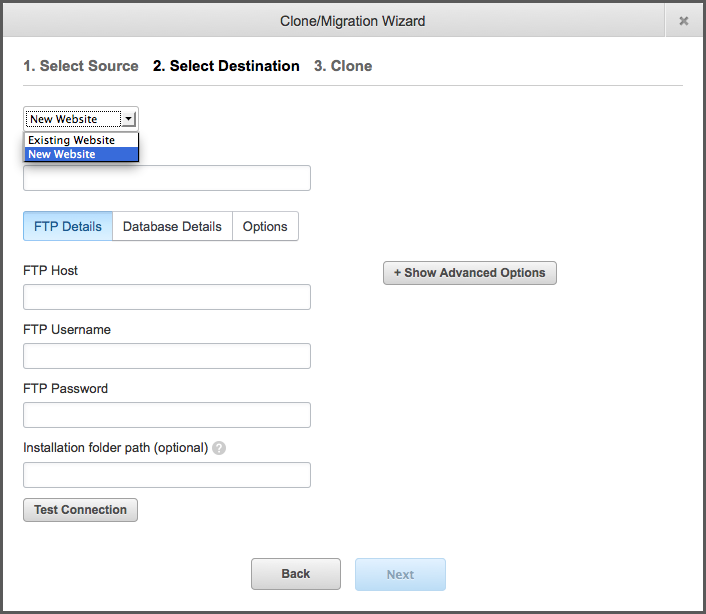Image resolution: width=706 pixels, height=614 pixels.
Task: Open the Database Details tab
Action: 172,226
